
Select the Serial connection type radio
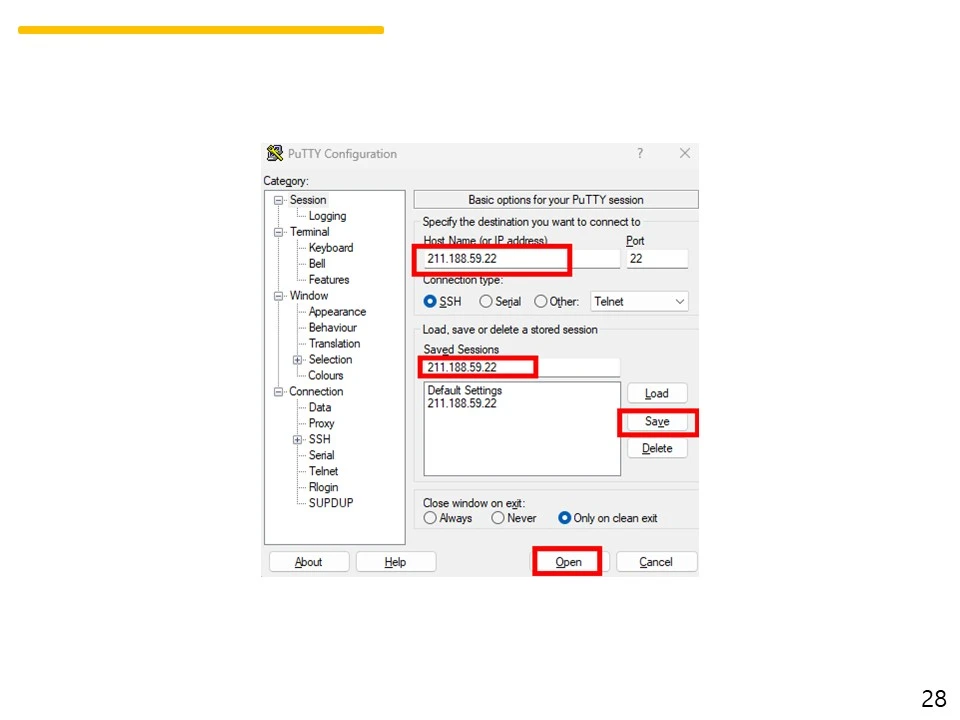(x=486, y=301)
